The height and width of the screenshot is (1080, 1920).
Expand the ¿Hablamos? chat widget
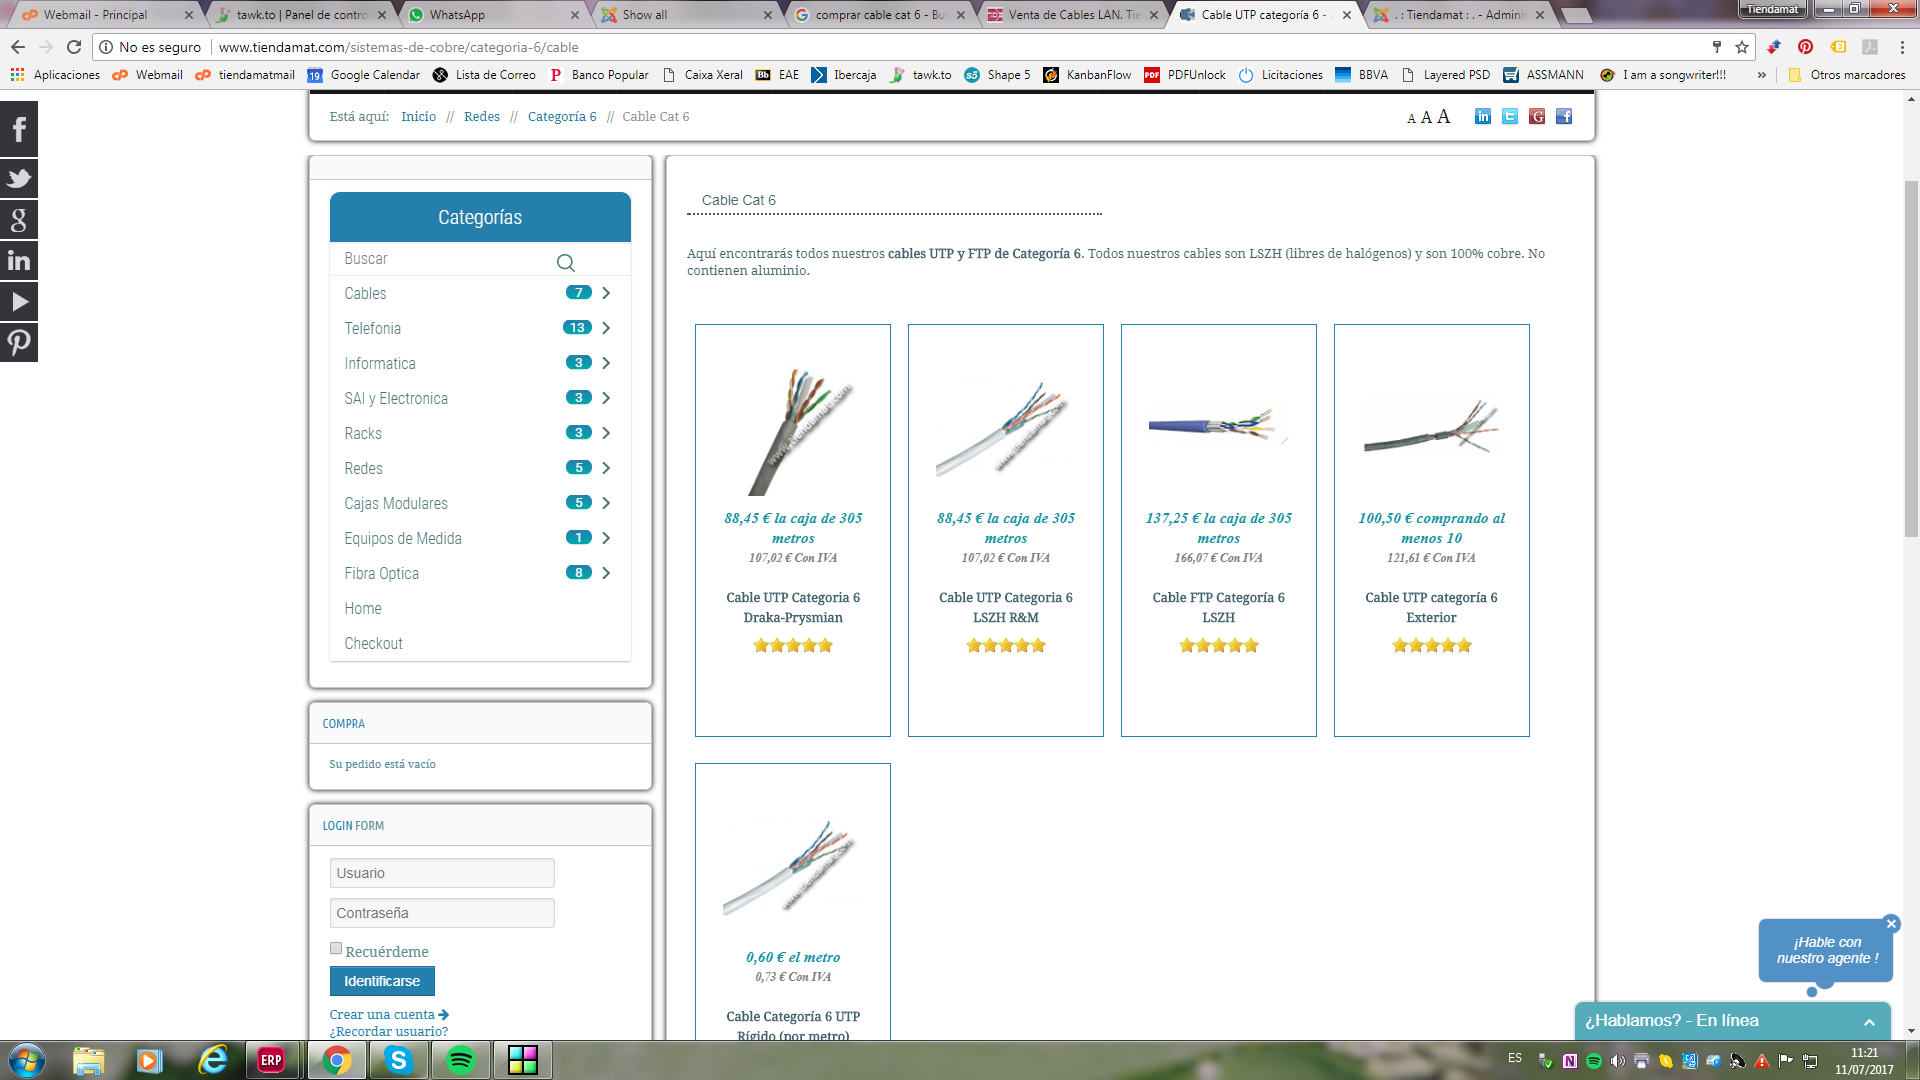pos(1869,1022)
